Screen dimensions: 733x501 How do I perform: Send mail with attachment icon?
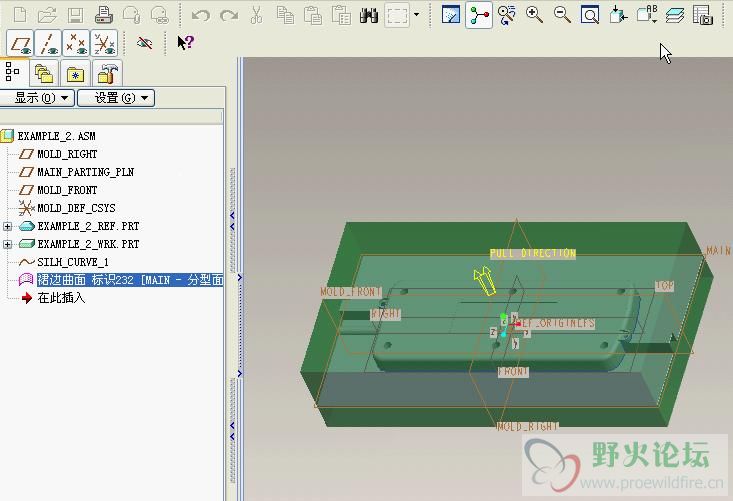tap(131, 15)
